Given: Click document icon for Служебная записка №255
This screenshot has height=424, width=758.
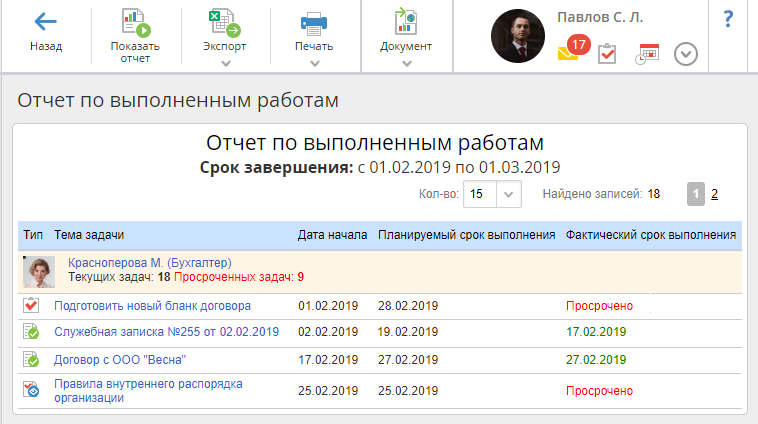Looking at the screenshot, I should pyautogui.click(x=31, y=332).
